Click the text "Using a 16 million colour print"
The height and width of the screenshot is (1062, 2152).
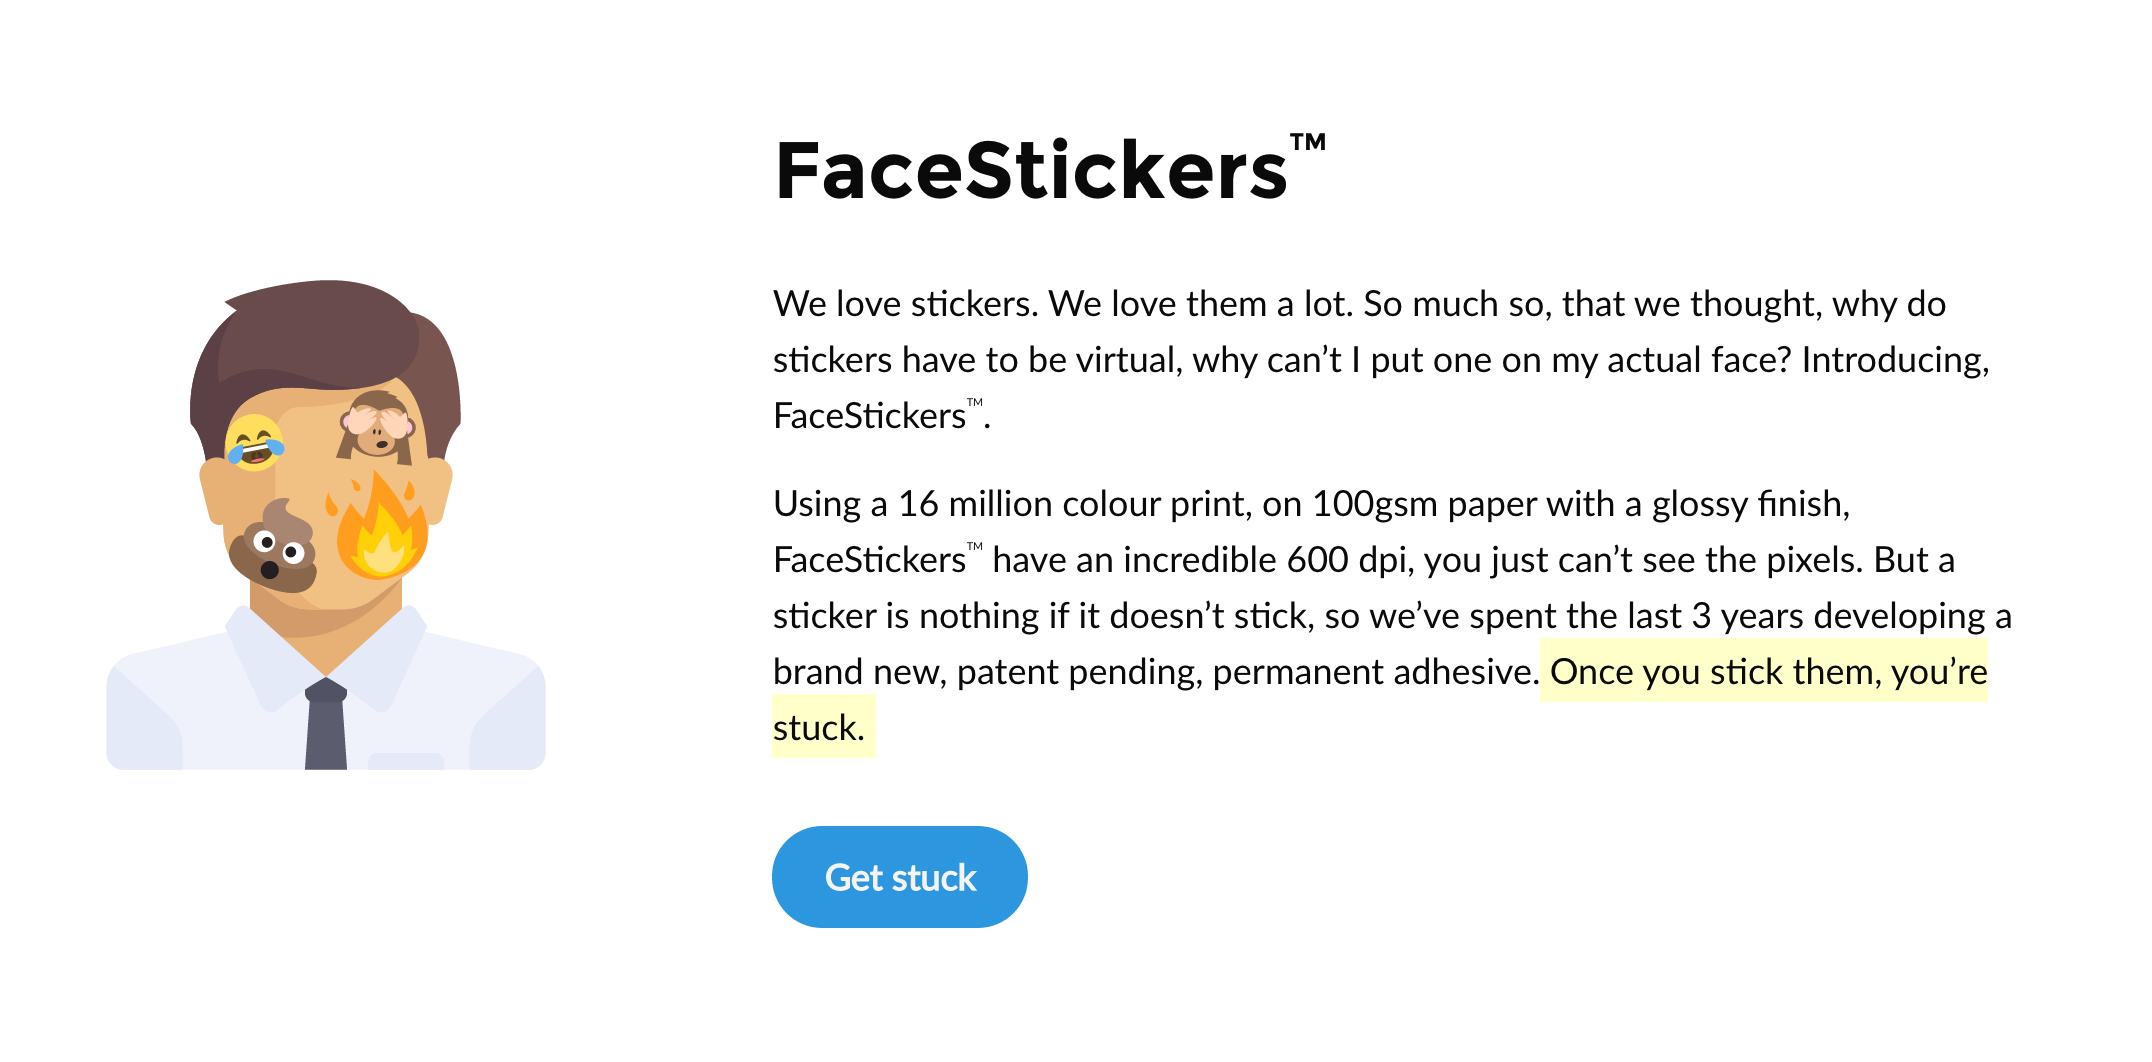click(1012, 504)
